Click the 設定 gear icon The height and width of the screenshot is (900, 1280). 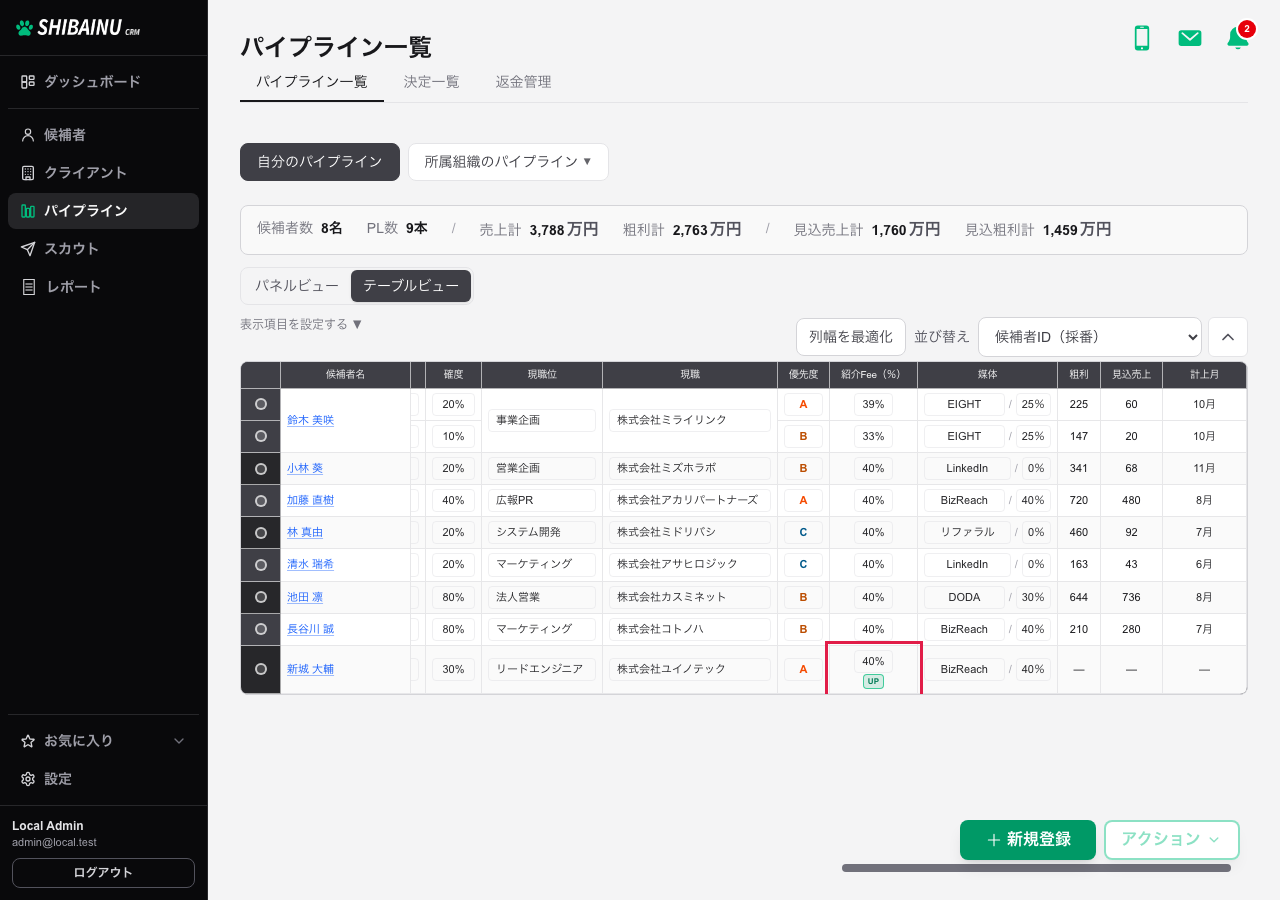tap(28, 779)
